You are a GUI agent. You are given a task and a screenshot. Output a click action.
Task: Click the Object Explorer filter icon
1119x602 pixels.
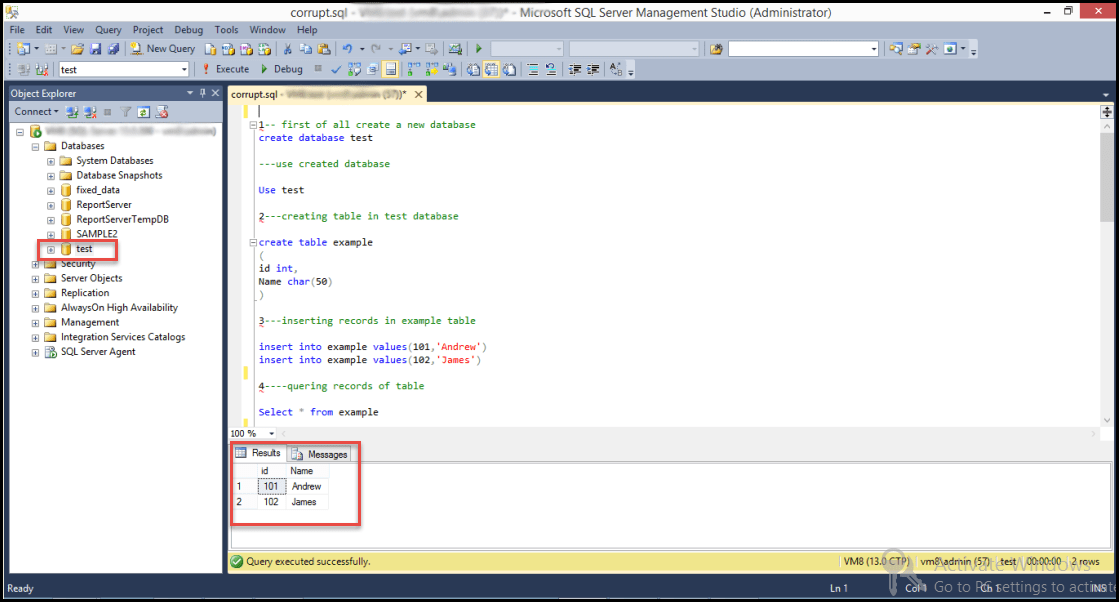[x=126, y=111]
